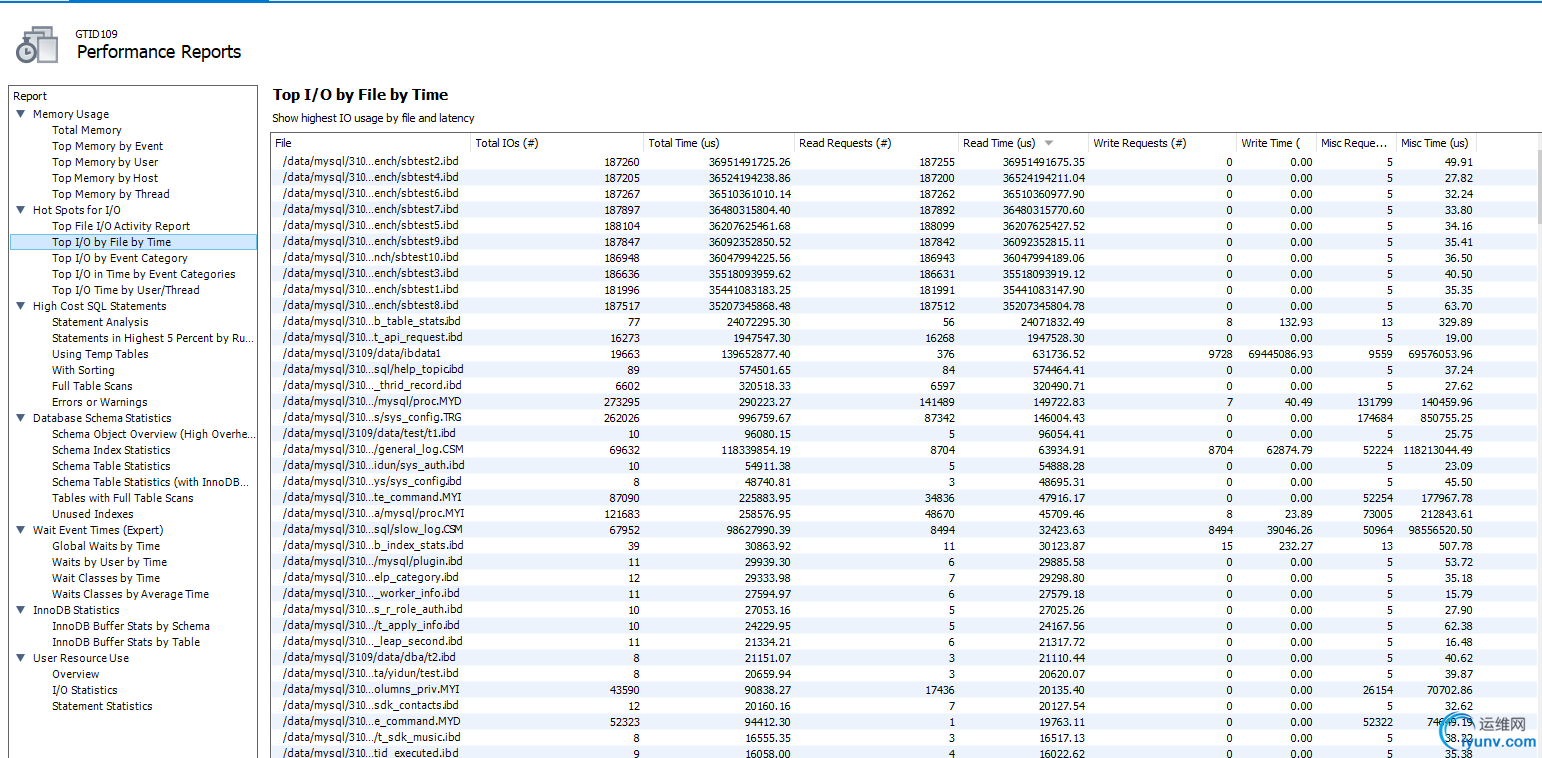Image resolution: width=1542 pixels, height=758 pixels.
Task: Open Schema Table Statistics report
Action: click(111, 466)
